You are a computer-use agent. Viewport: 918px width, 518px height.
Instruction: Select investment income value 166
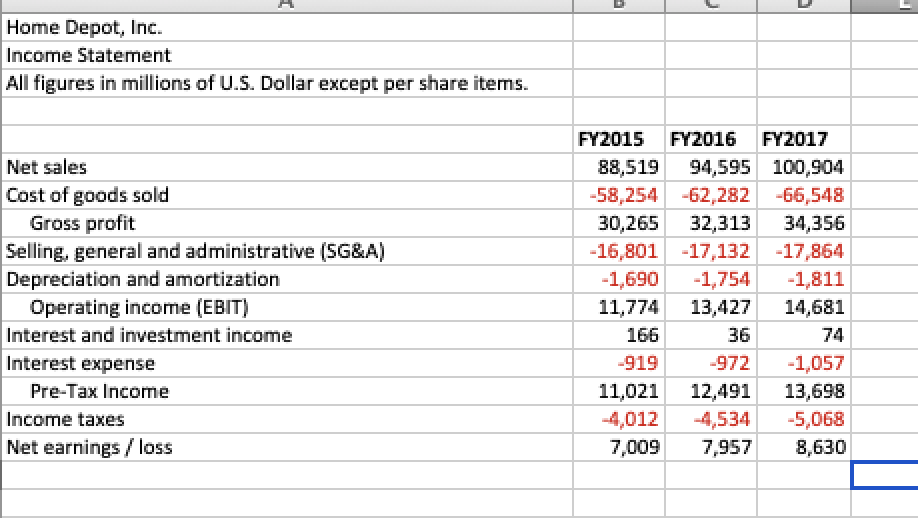point(619,335)
